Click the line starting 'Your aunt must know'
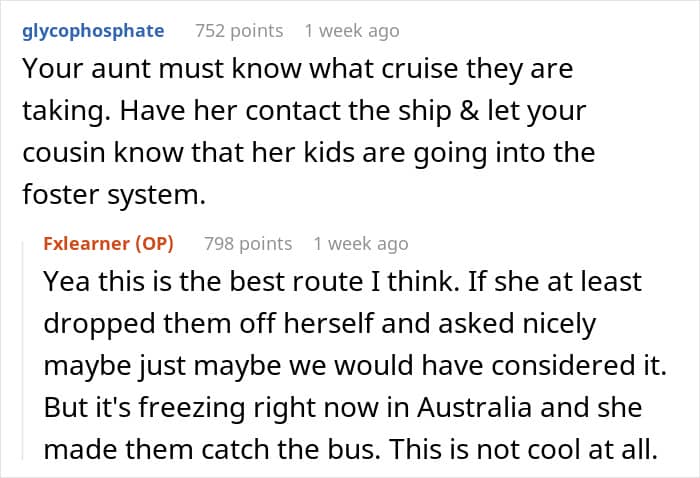The image size is (700, 478). point(298,69)
